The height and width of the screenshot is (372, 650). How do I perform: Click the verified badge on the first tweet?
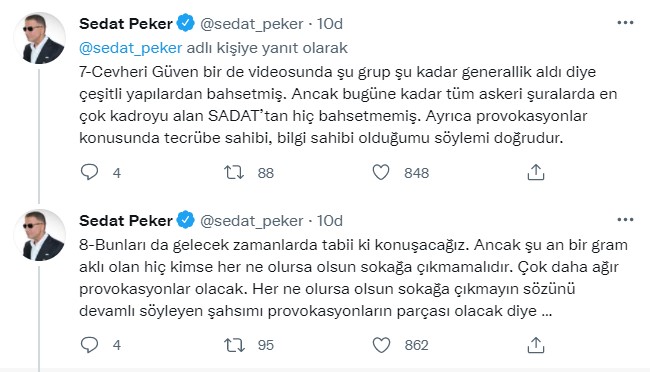(186, 23)
